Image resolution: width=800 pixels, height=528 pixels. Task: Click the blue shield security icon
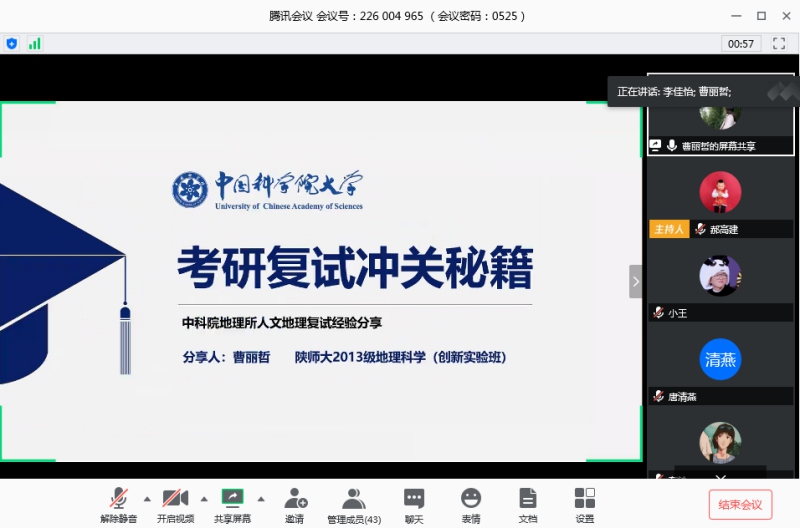coord(12,43)
